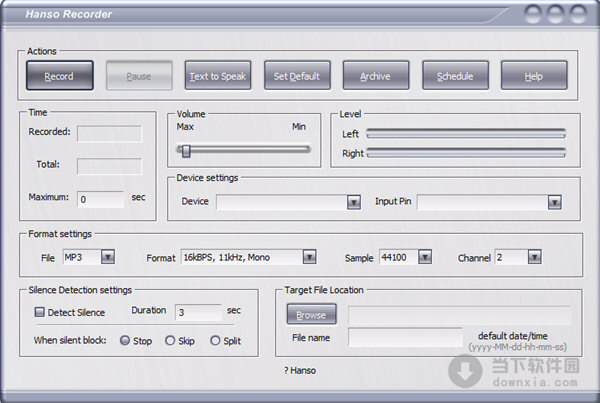Click the File name input field
This screenshot has width=600, height=403.
pyautogui.click(x=405, y=338)
